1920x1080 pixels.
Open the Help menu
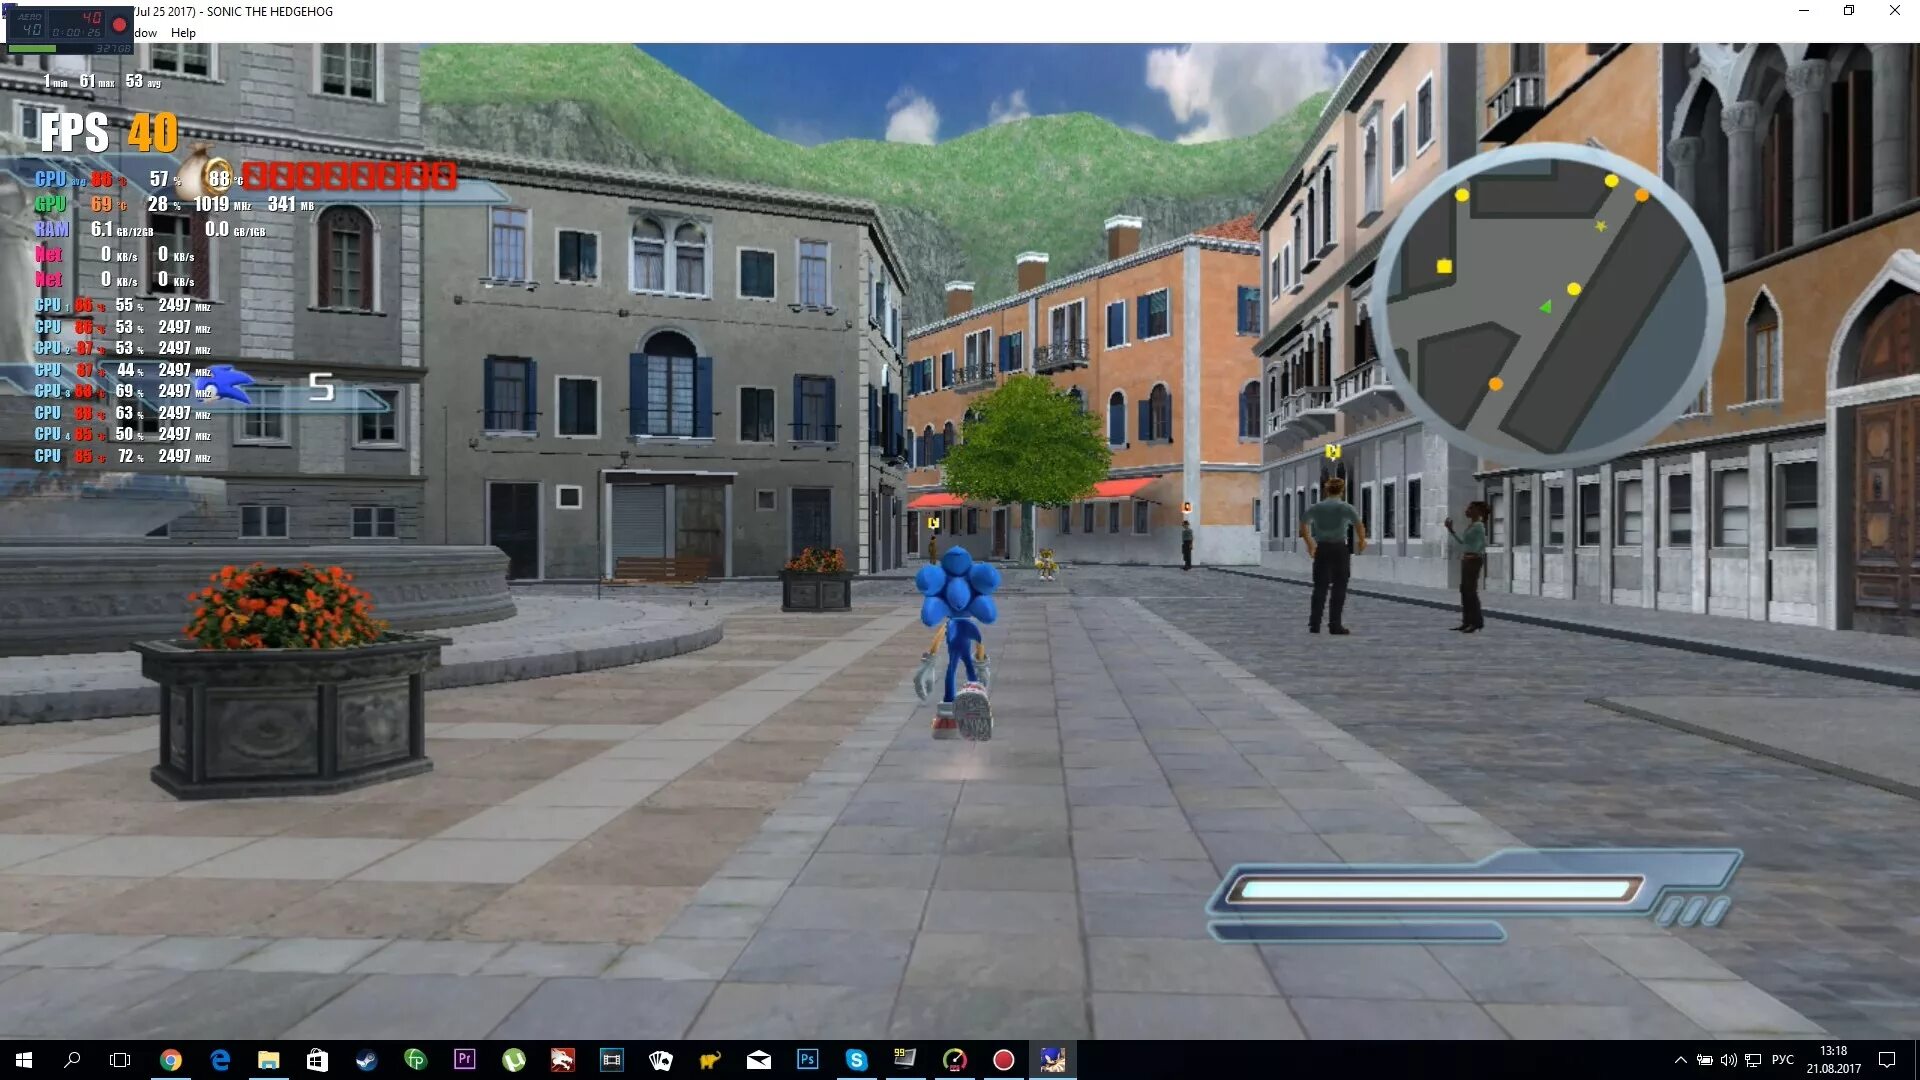183,32
